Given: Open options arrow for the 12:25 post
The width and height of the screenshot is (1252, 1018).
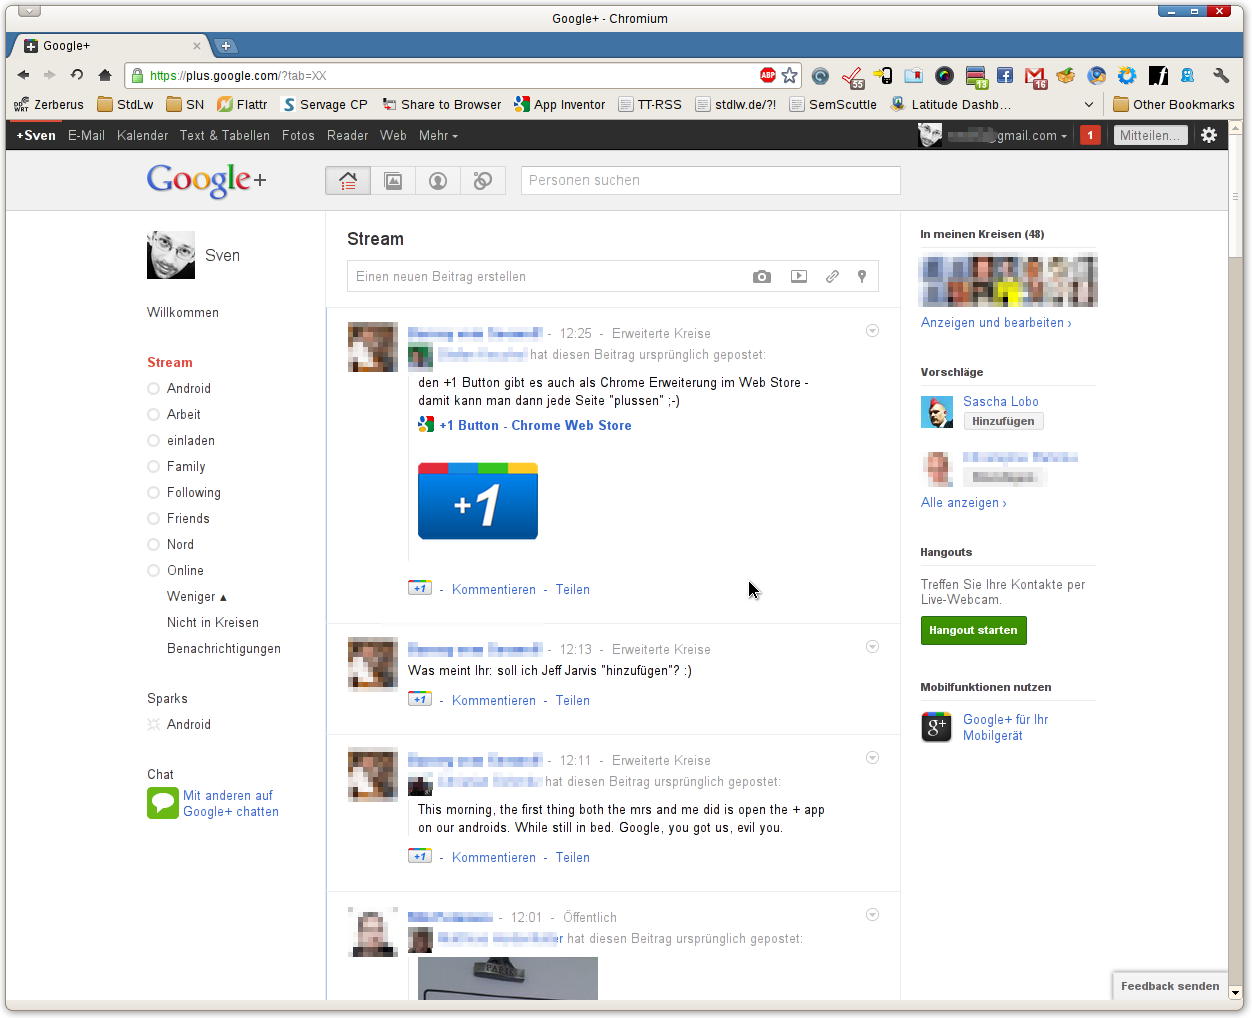Looking at the screenshot, I should pos(872,331).
